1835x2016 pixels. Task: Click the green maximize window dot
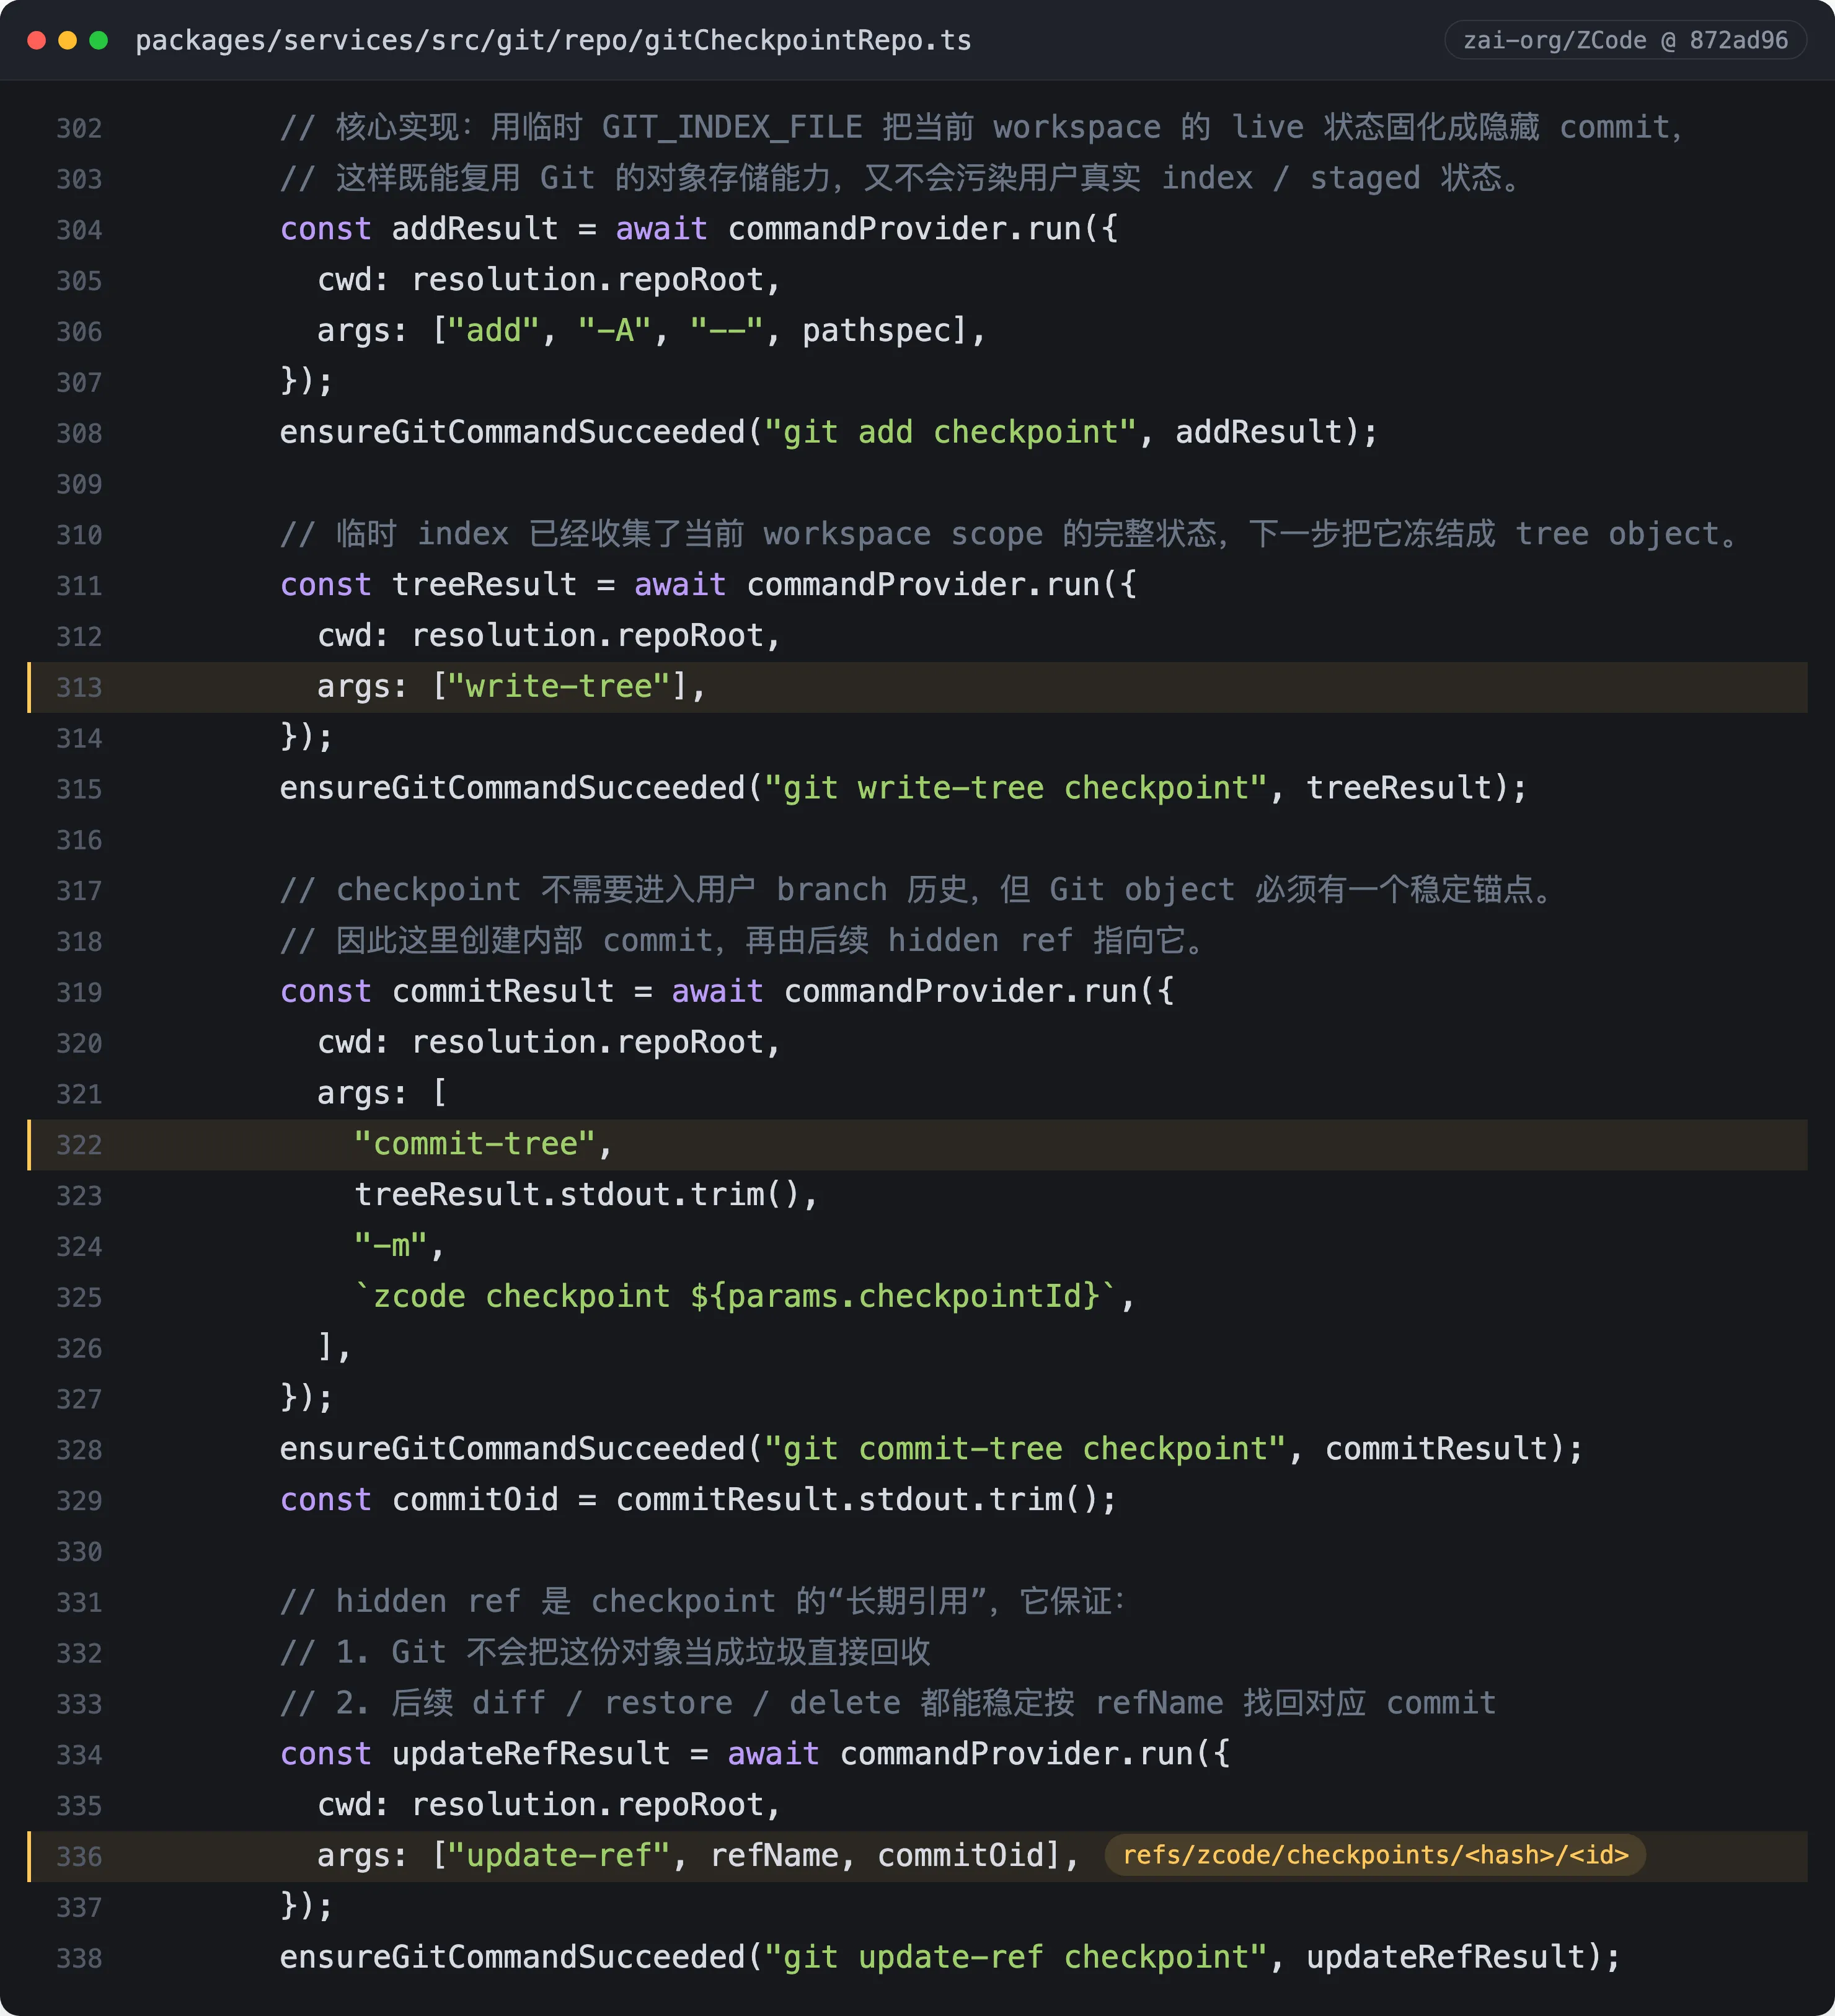coord(99,40)
